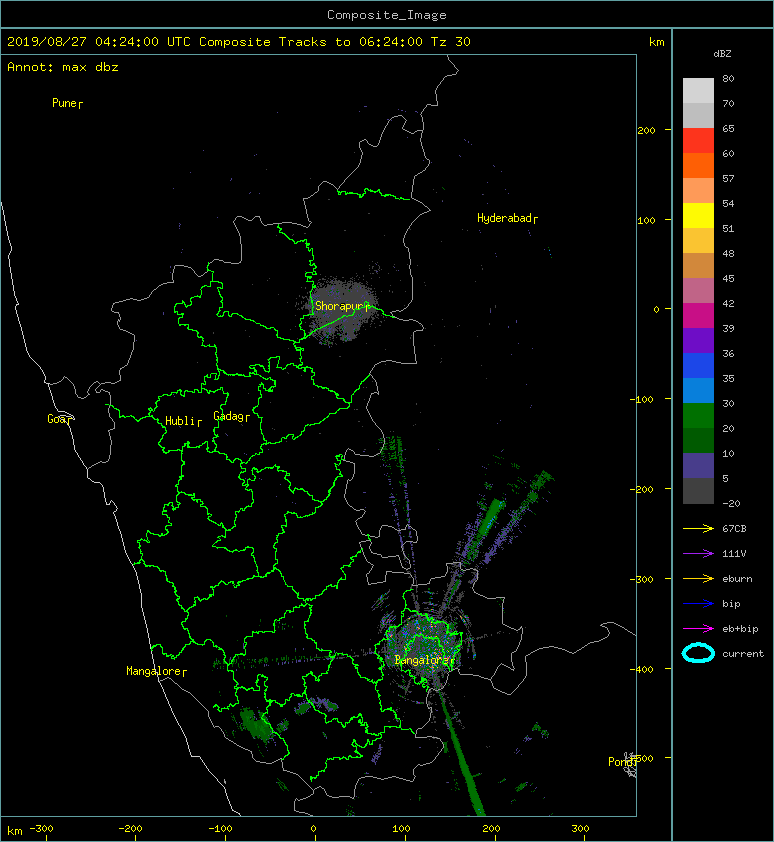Click the 0 tick on the horizontal axis
The width and height of the screenshot is (774, 842).
coord(314,828)
